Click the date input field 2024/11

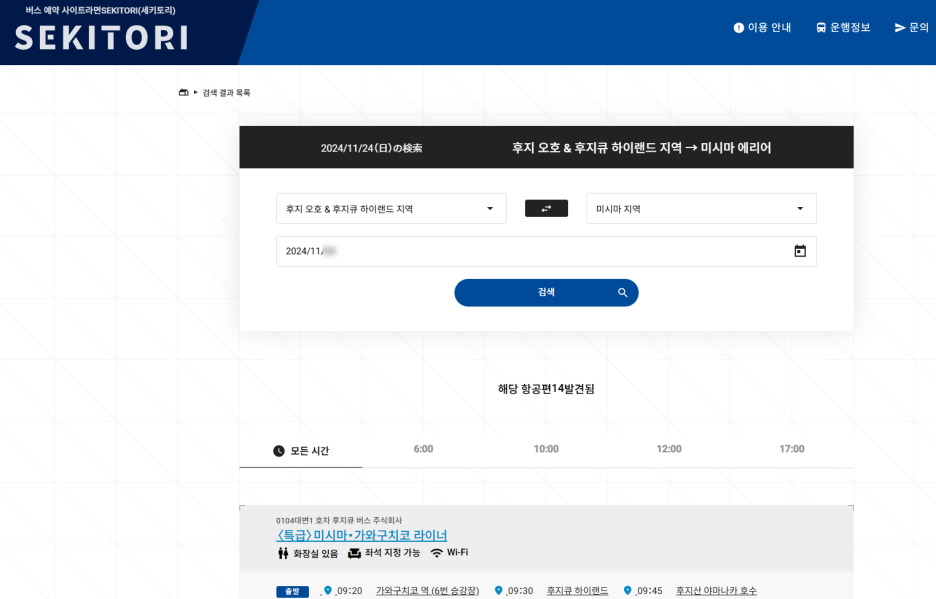[x=546, y=251]
